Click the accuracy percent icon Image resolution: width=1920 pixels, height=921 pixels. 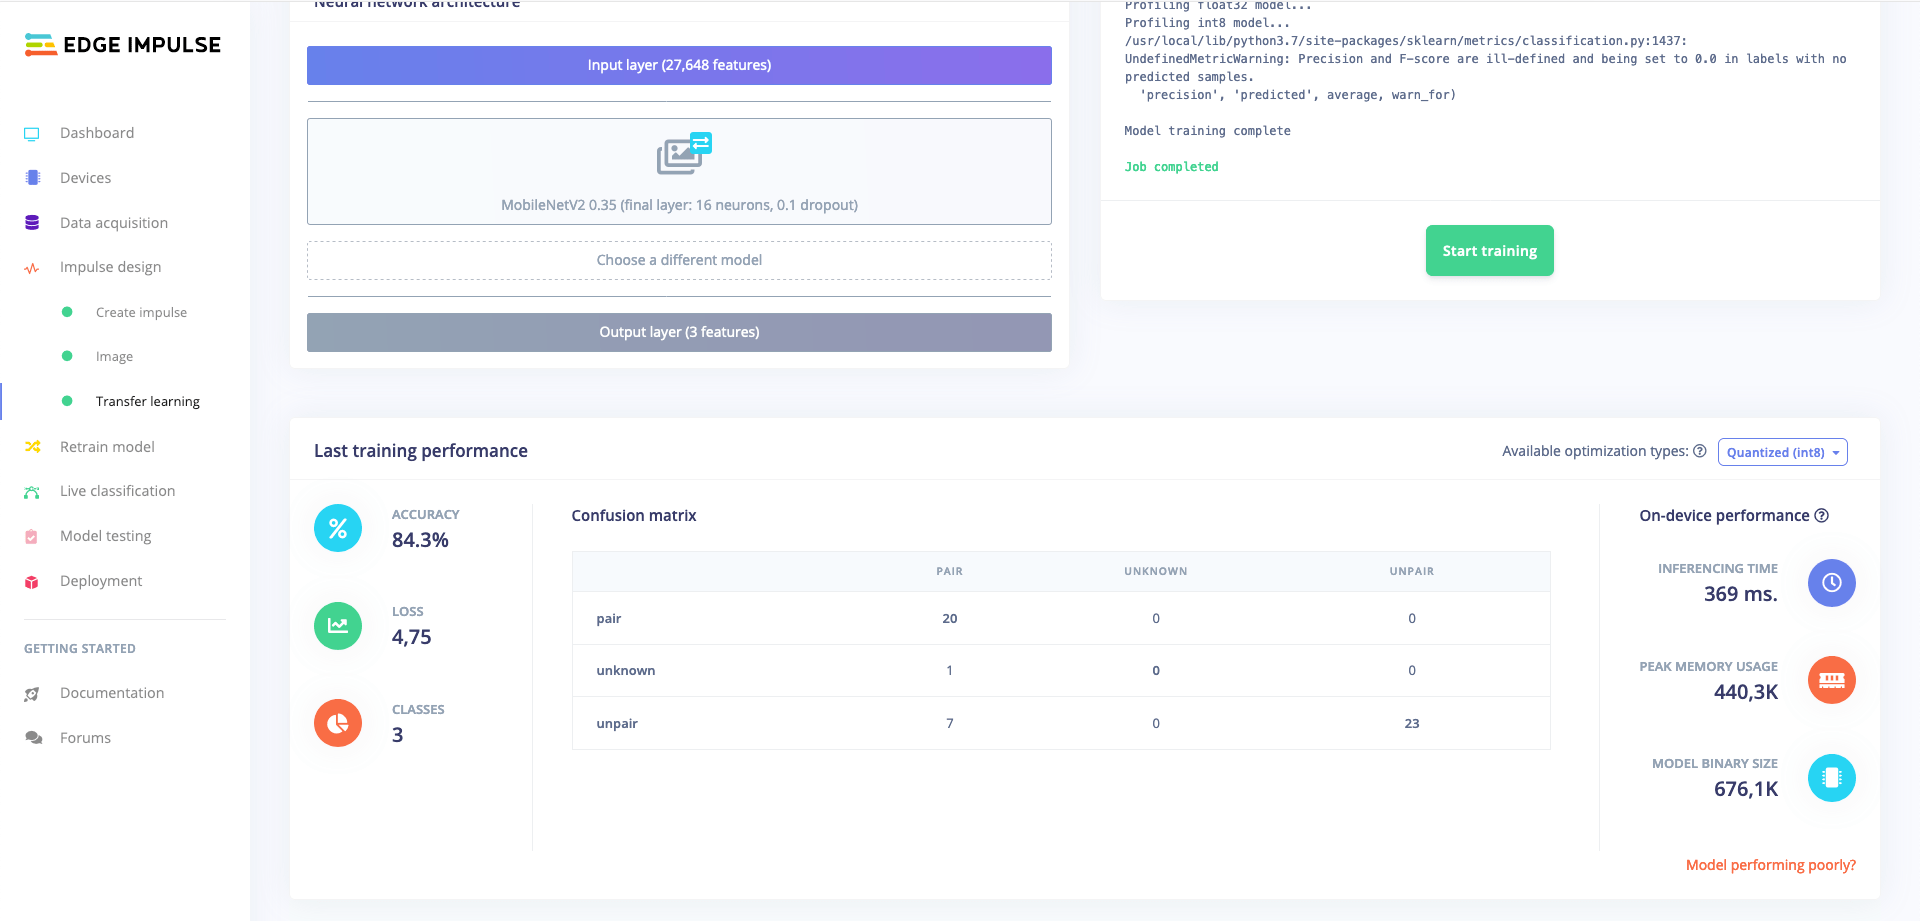pos(338,528)
